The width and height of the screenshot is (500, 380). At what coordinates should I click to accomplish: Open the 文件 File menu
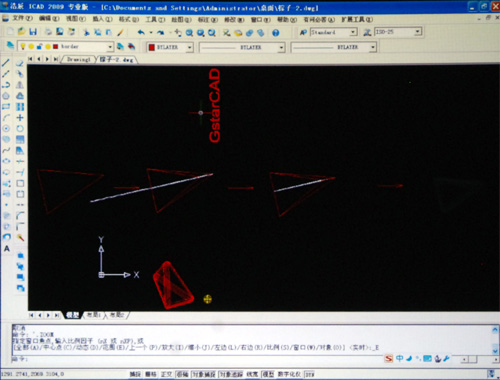(22, 19)
